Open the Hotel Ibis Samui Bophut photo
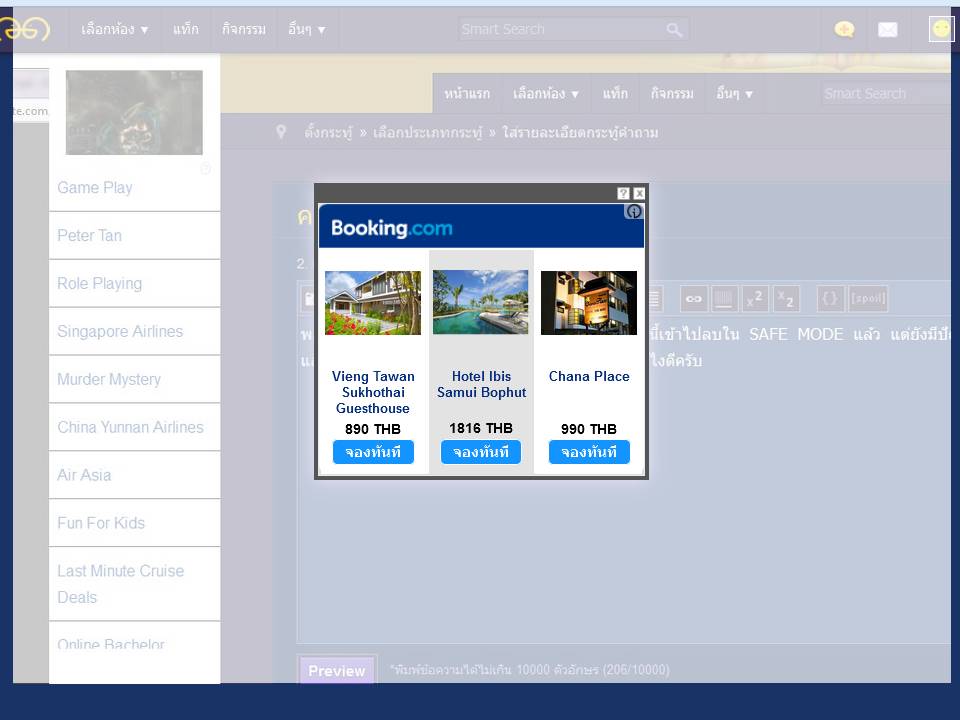Screen dimensions: 960x720 pyautogui.click(x=481, y=302)
